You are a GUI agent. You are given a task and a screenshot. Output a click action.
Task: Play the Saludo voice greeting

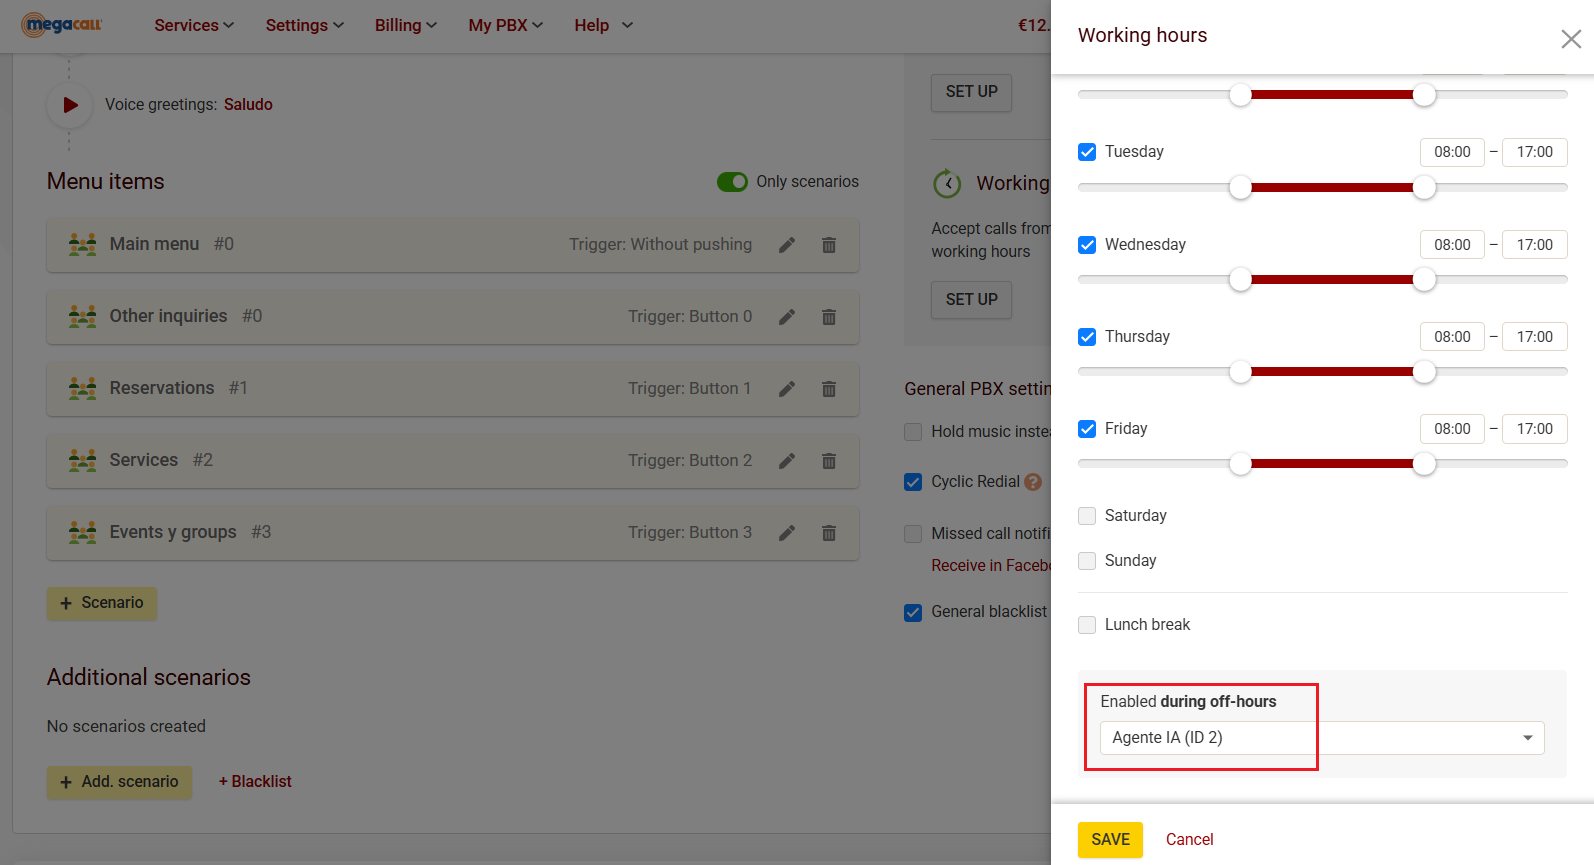pos(70,105)
